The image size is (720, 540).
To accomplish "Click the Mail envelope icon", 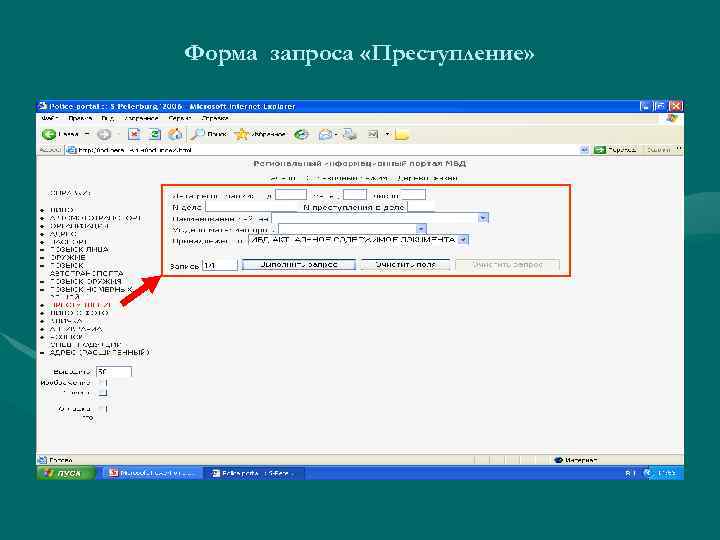I will pyautogui.click(x=325, y=135).
